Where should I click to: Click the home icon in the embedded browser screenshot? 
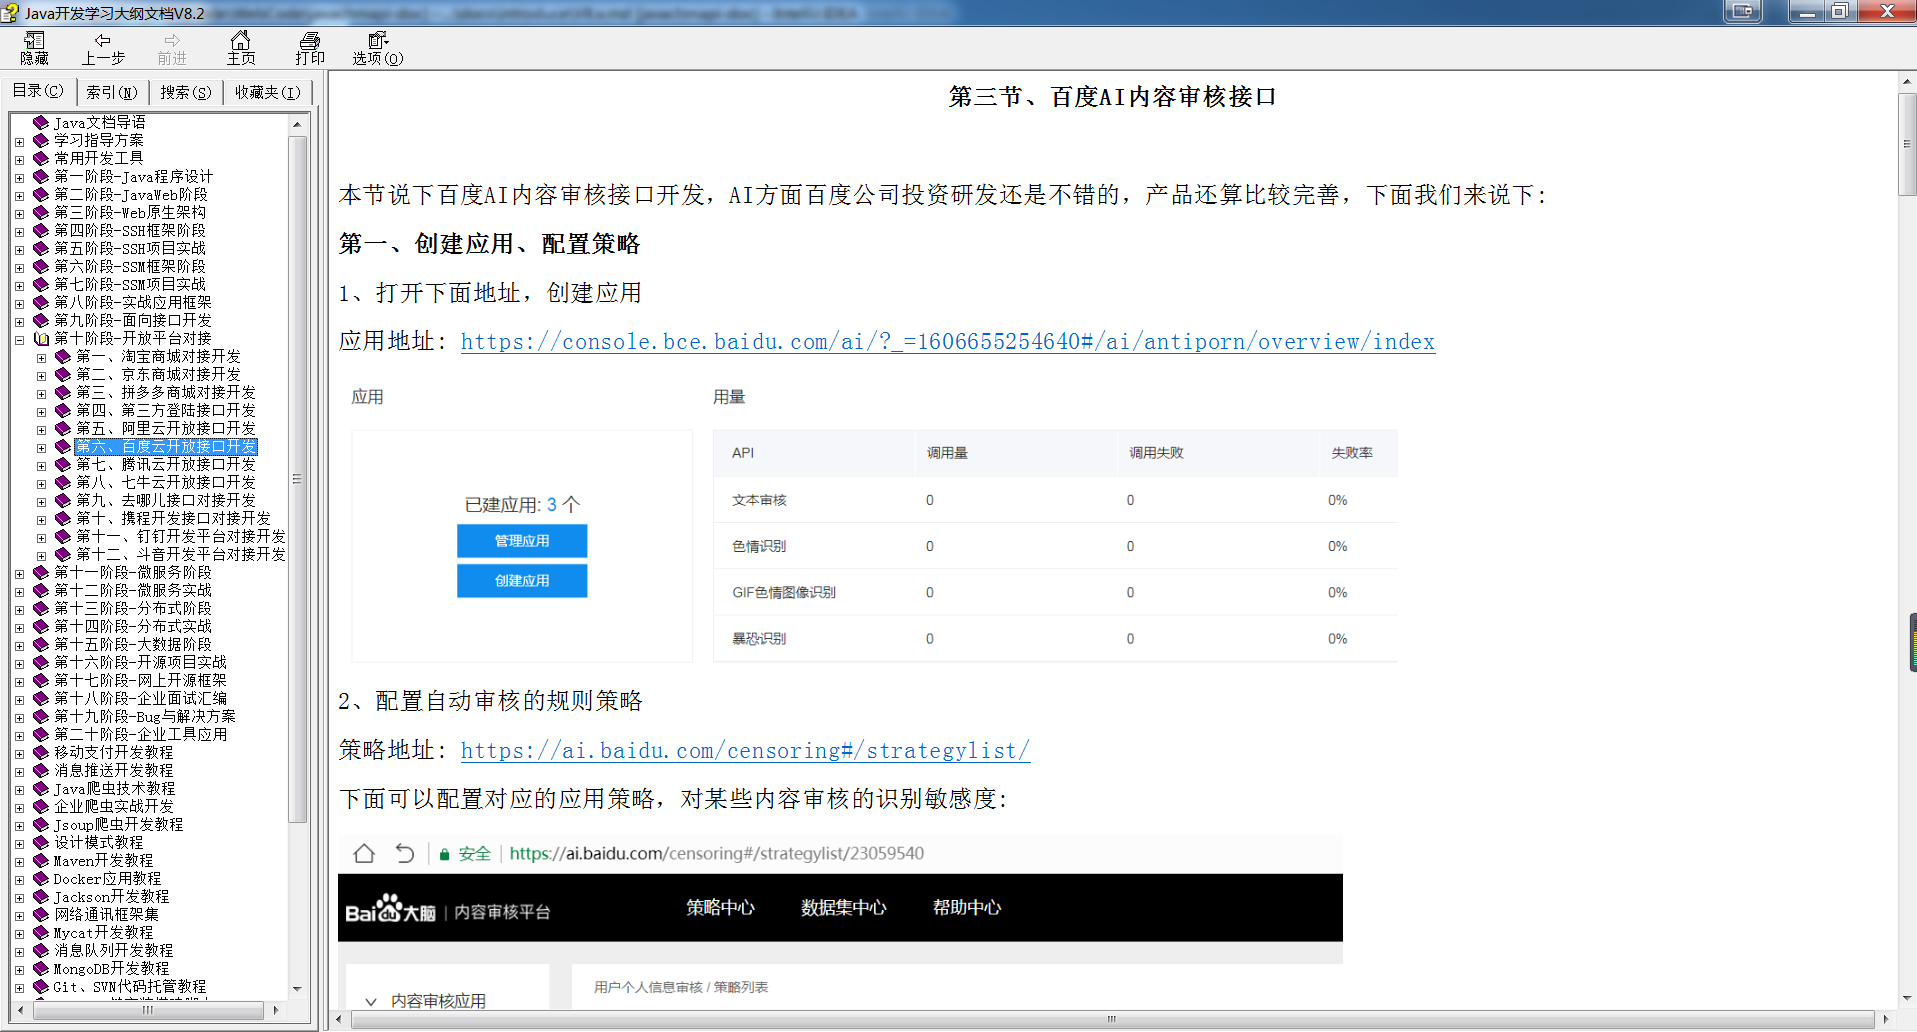point(364,853)
